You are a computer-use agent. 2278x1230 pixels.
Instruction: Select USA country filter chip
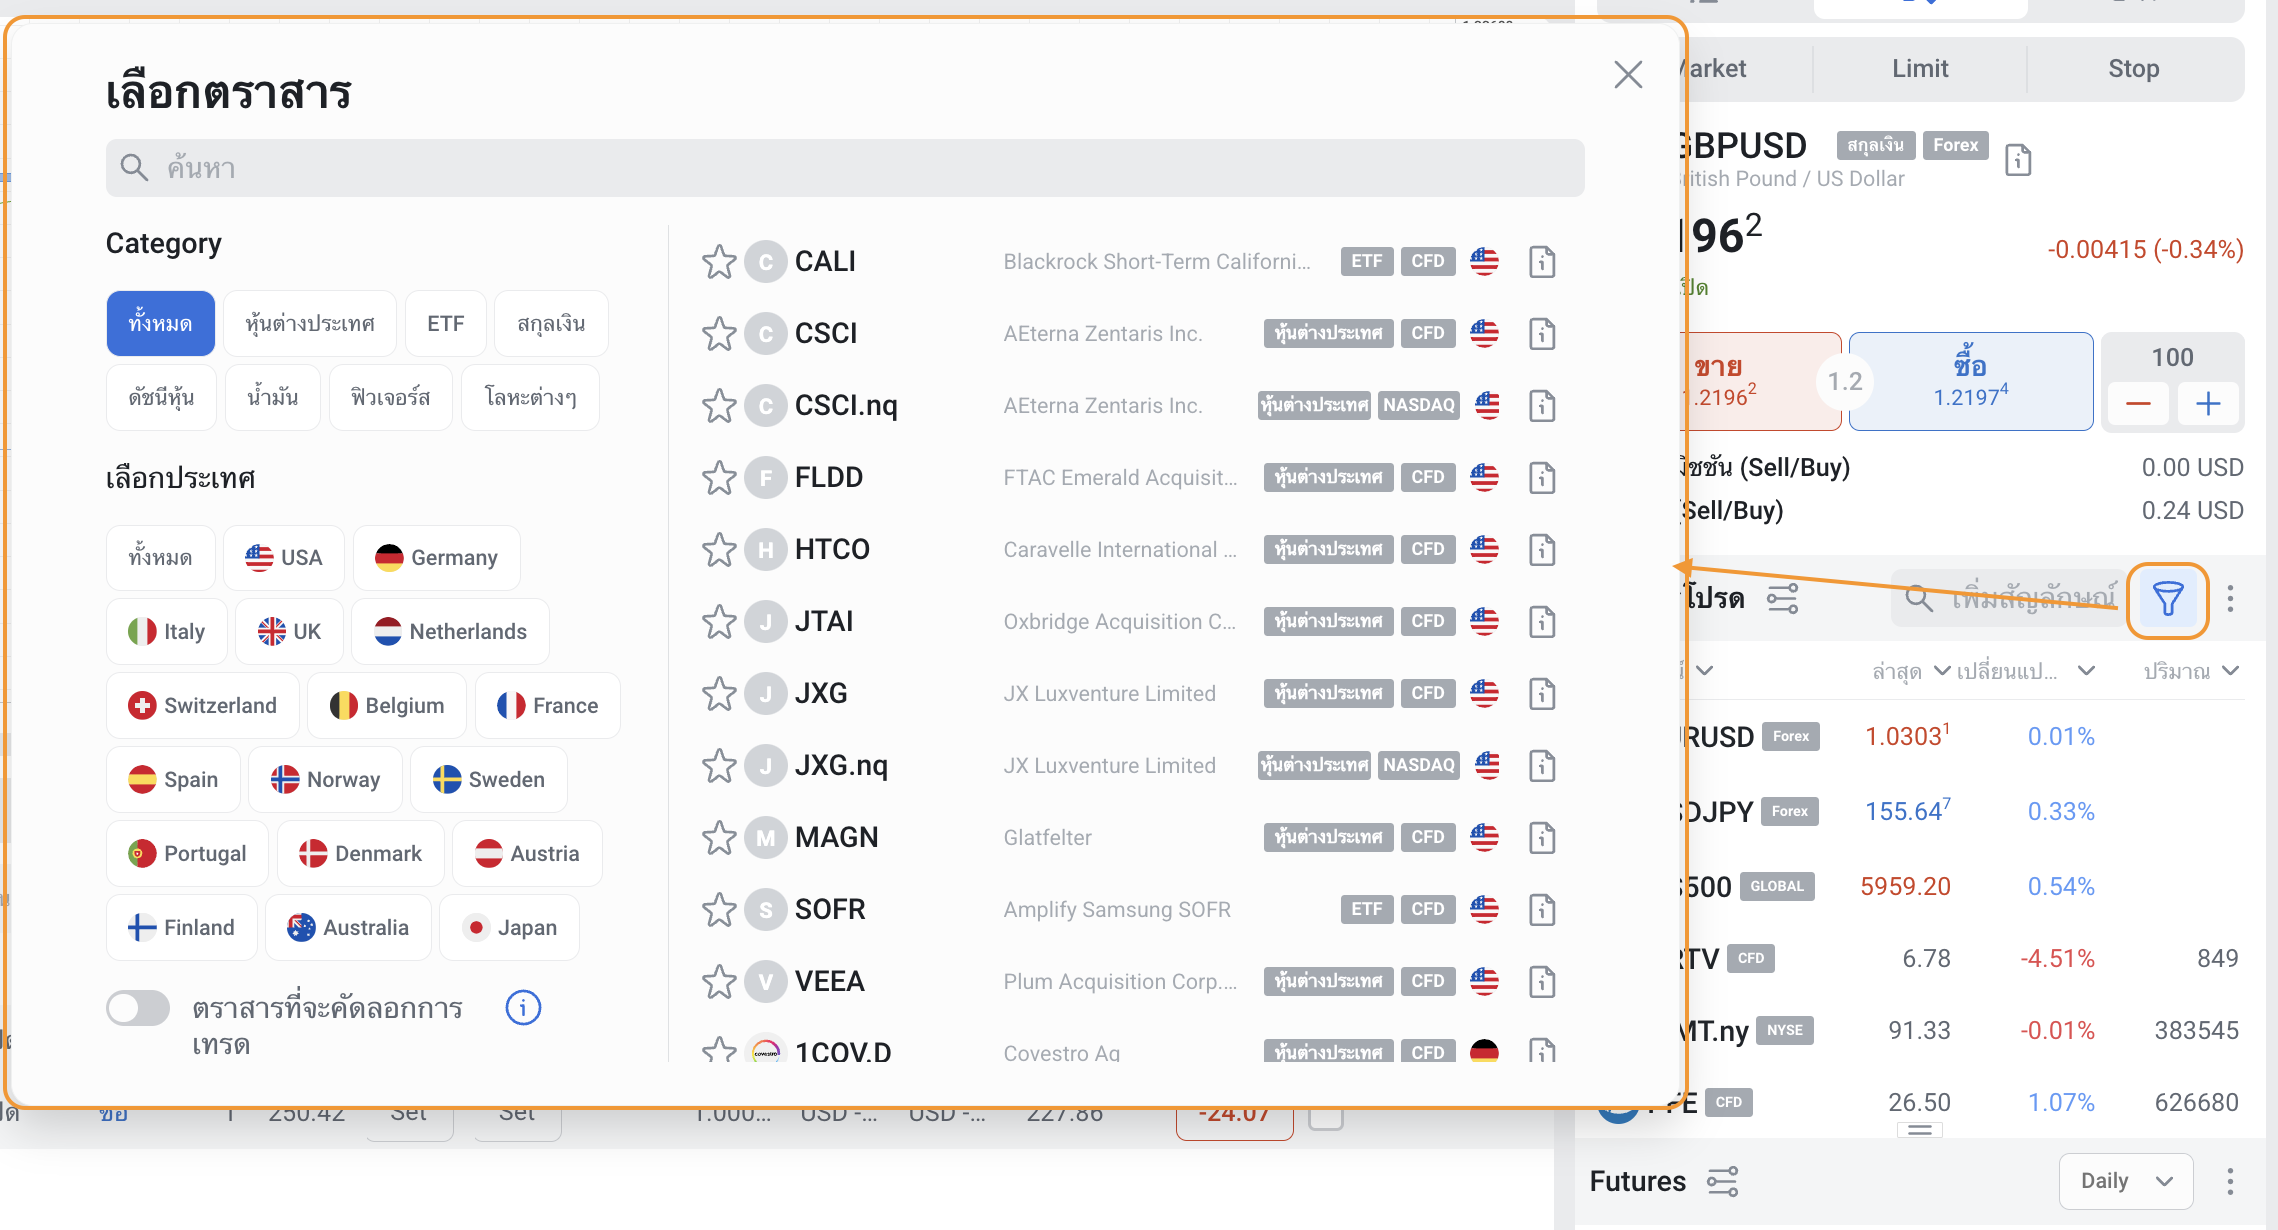point(284,558)
